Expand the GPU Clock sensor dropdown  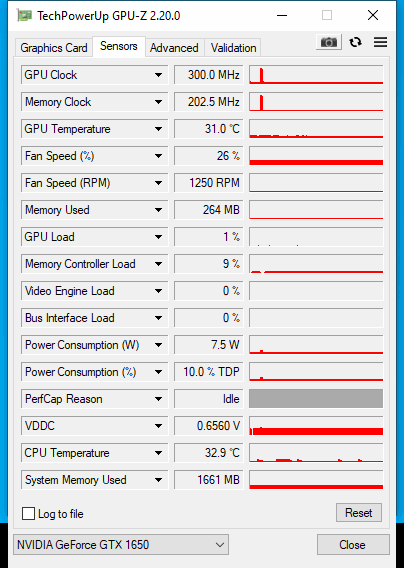tap(158, 75)
